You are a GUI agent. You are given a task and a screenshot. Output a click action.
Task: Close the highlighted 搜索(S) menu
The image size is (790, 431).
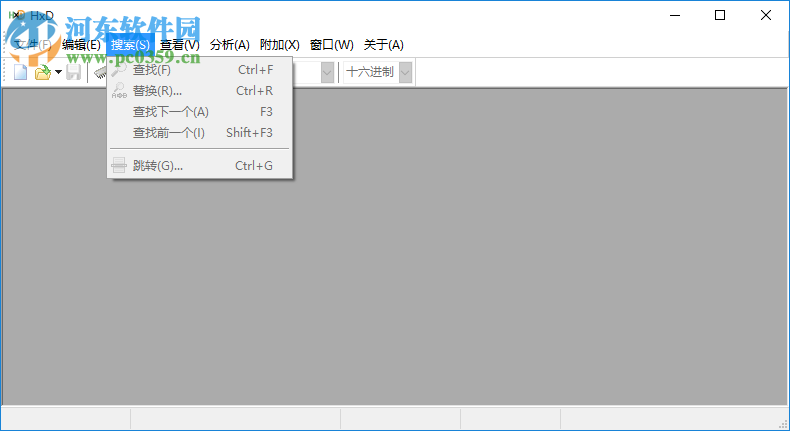tap(130, 45)
